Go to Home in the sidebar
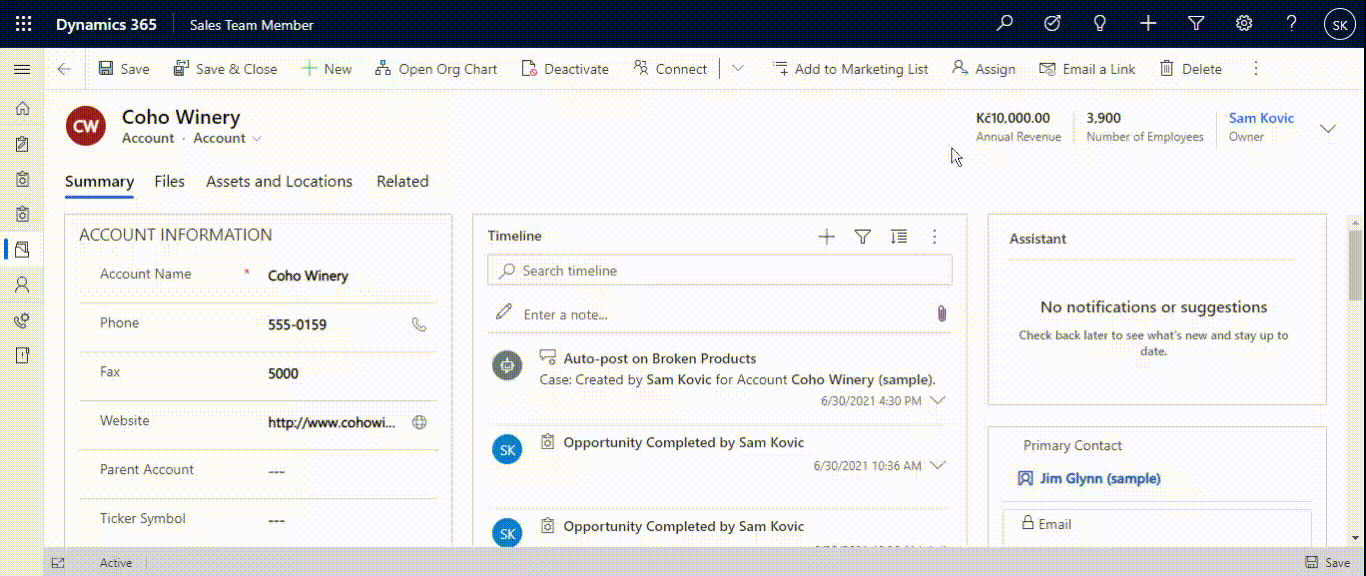The height and width of the screenshot is (576, 1366). (22, 108)
